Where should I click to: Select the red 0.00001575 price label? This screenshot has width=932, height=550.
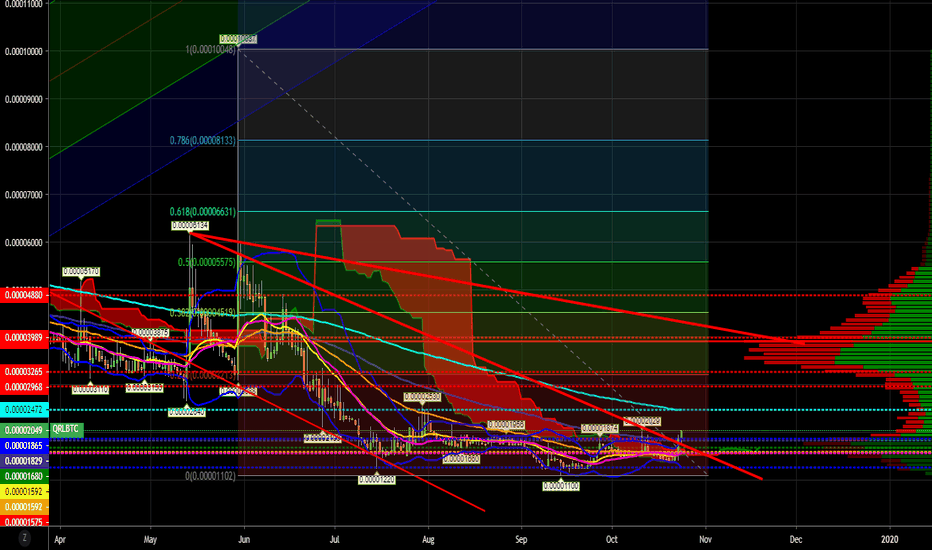pyautogui.click(x=24, y=521)
